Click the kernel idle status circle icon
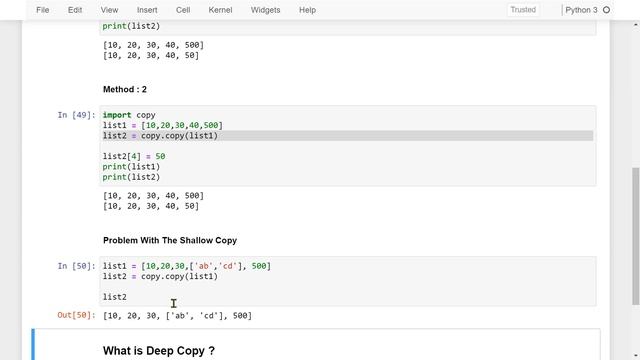This screenshot has height=360, width=640. [607, 10]
